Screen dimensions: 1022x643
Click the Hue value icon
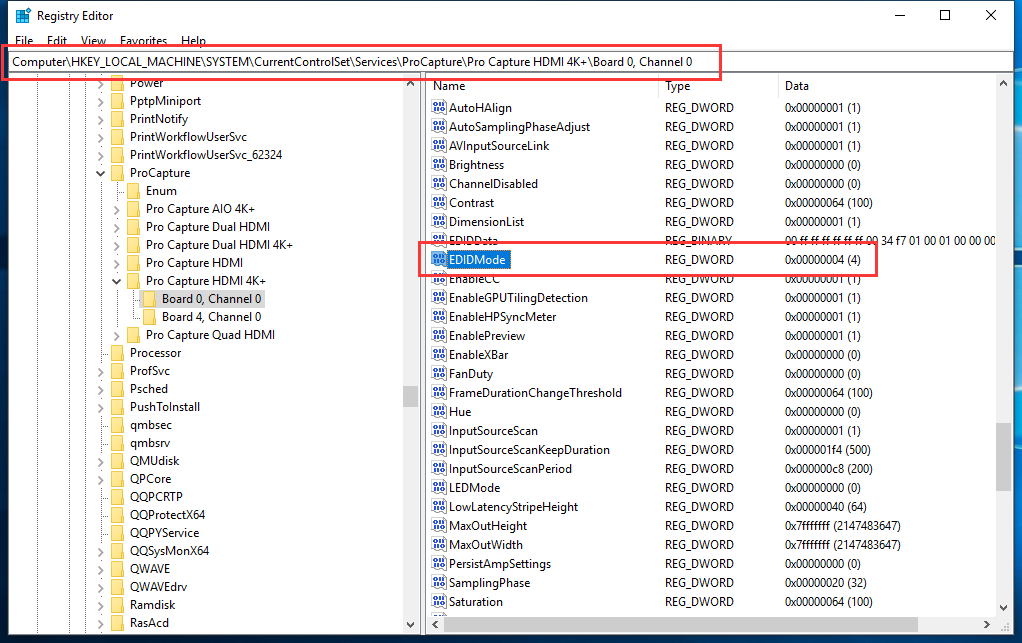click(x=439, y=411)
